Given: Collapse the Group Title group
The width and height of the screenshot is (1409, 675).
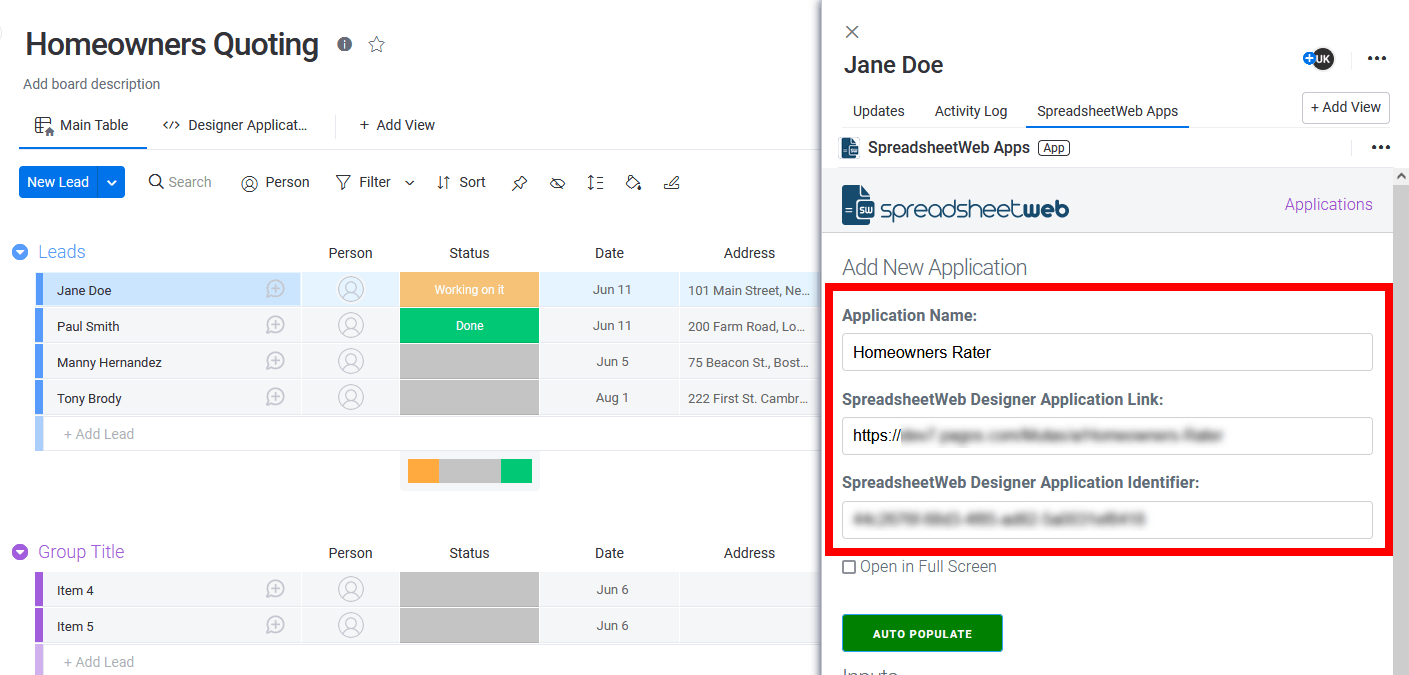Looking at the screenshot, I should click(x=20, y=551).
